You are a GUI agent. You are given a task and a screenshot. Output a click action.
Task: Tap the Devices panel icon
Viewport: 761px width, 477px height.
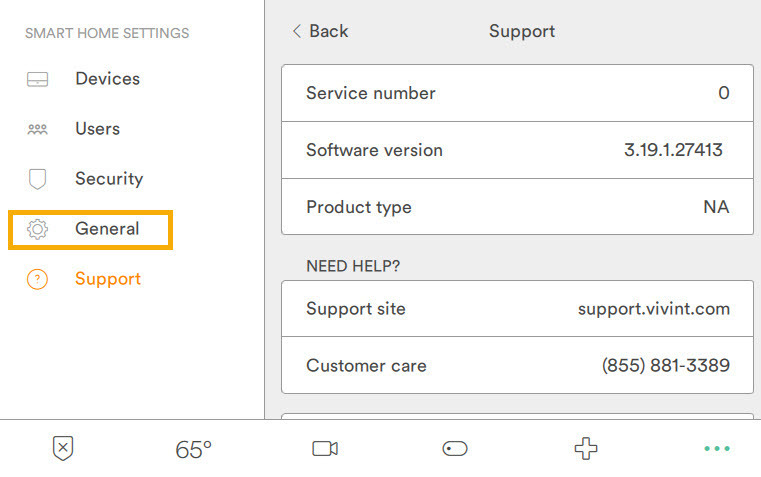(x=37, y=79)
